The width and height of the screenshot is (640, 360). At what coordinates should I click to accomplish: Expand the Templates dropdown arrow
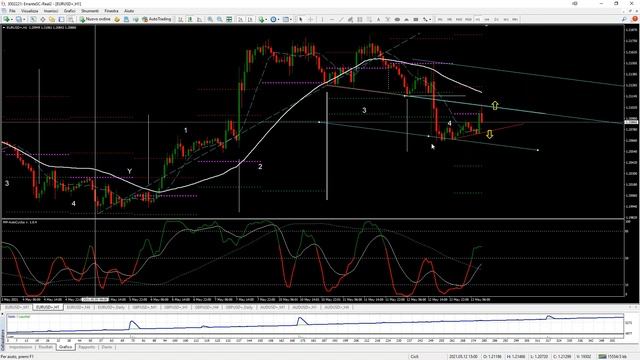point(291,19)
